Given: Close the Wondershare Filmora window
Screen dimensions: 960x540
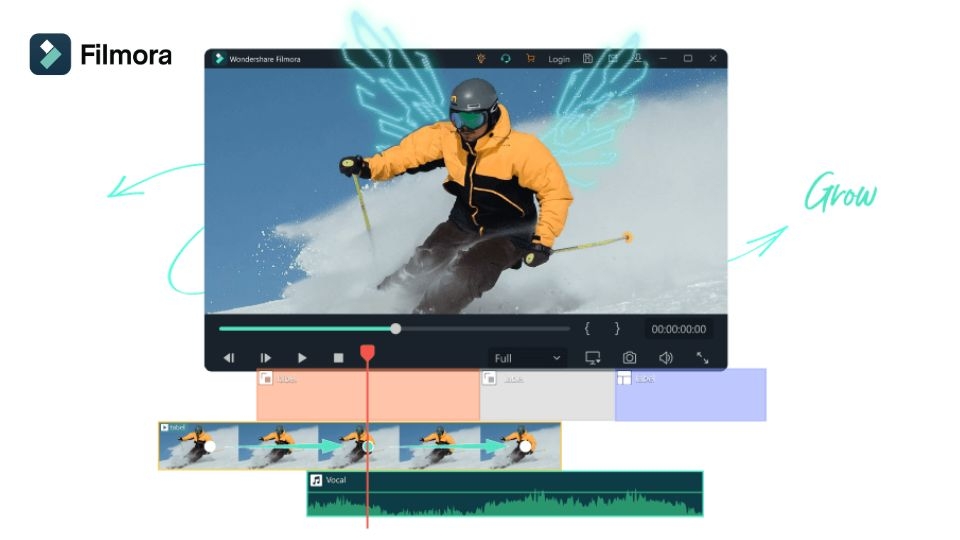Looking at the screenshot, I should [713, 59].
